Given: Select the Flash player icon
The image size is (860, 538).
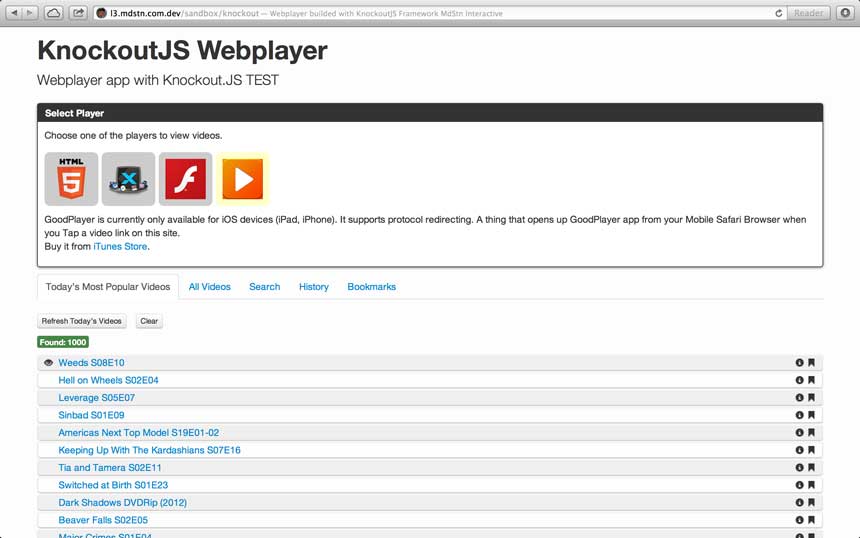Looking at the screenshot, I should tap(185, 179).
